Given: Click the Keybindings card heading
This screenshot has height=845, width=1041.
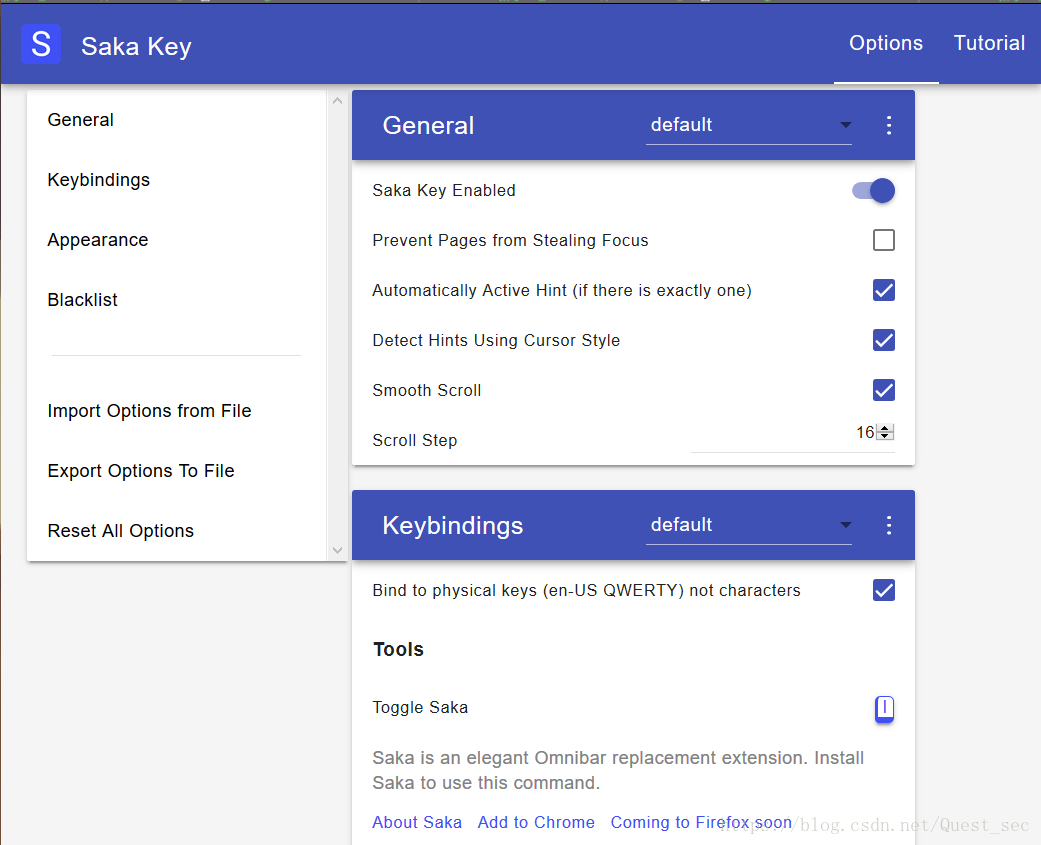Looking at the screenshot, I should pos(453,526).
